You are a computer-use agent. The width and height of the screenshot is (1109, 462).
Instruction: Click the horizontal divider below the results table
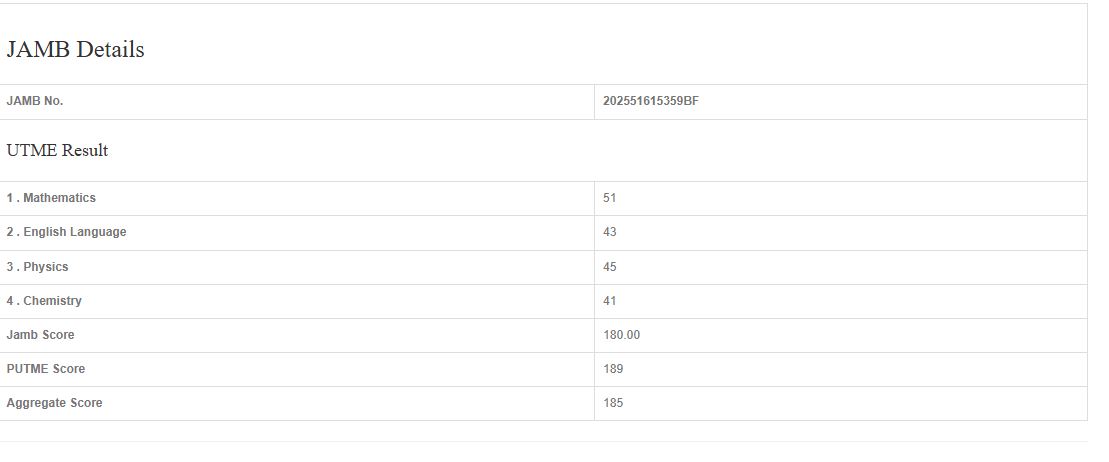pyautogui.click(x=543, y=441)
